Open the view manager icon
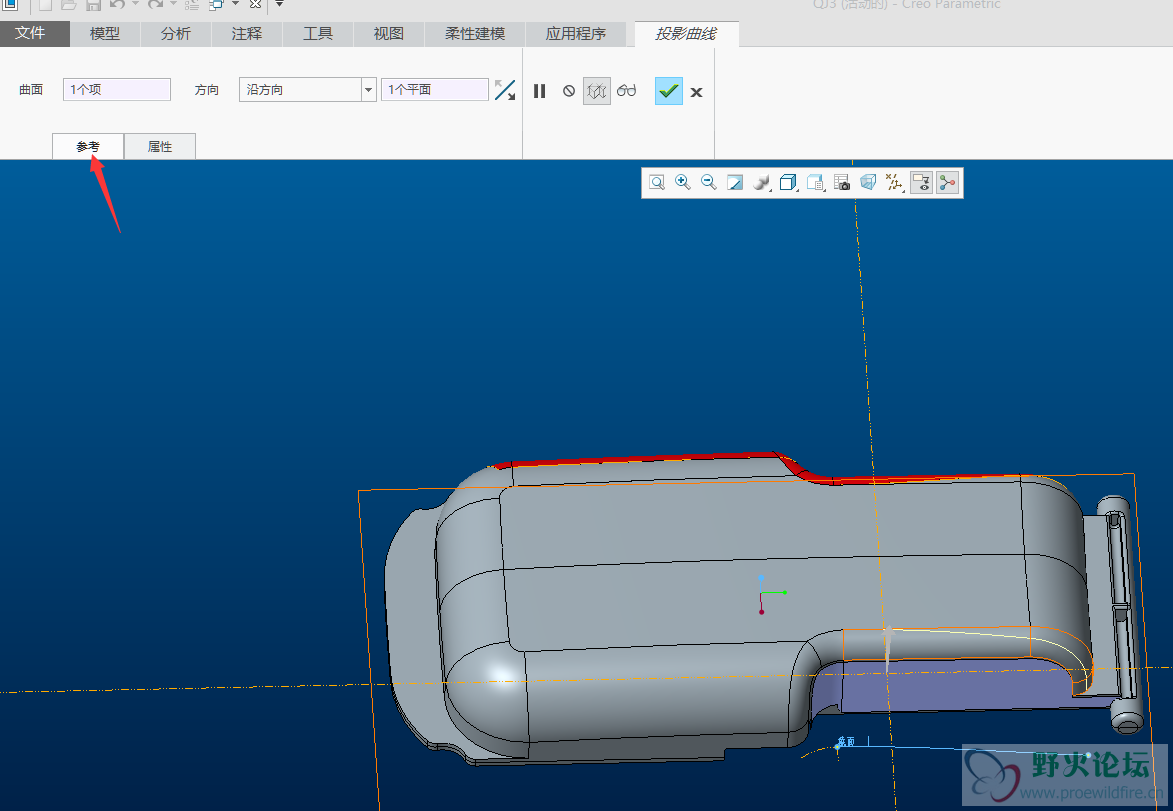 tap(815, 183)
